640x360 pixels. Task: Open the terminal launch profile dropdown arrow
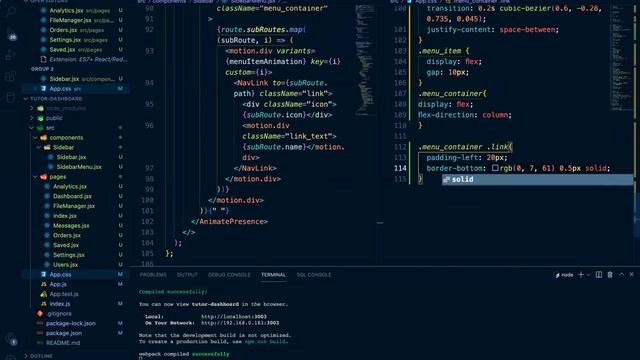point(588,275)
